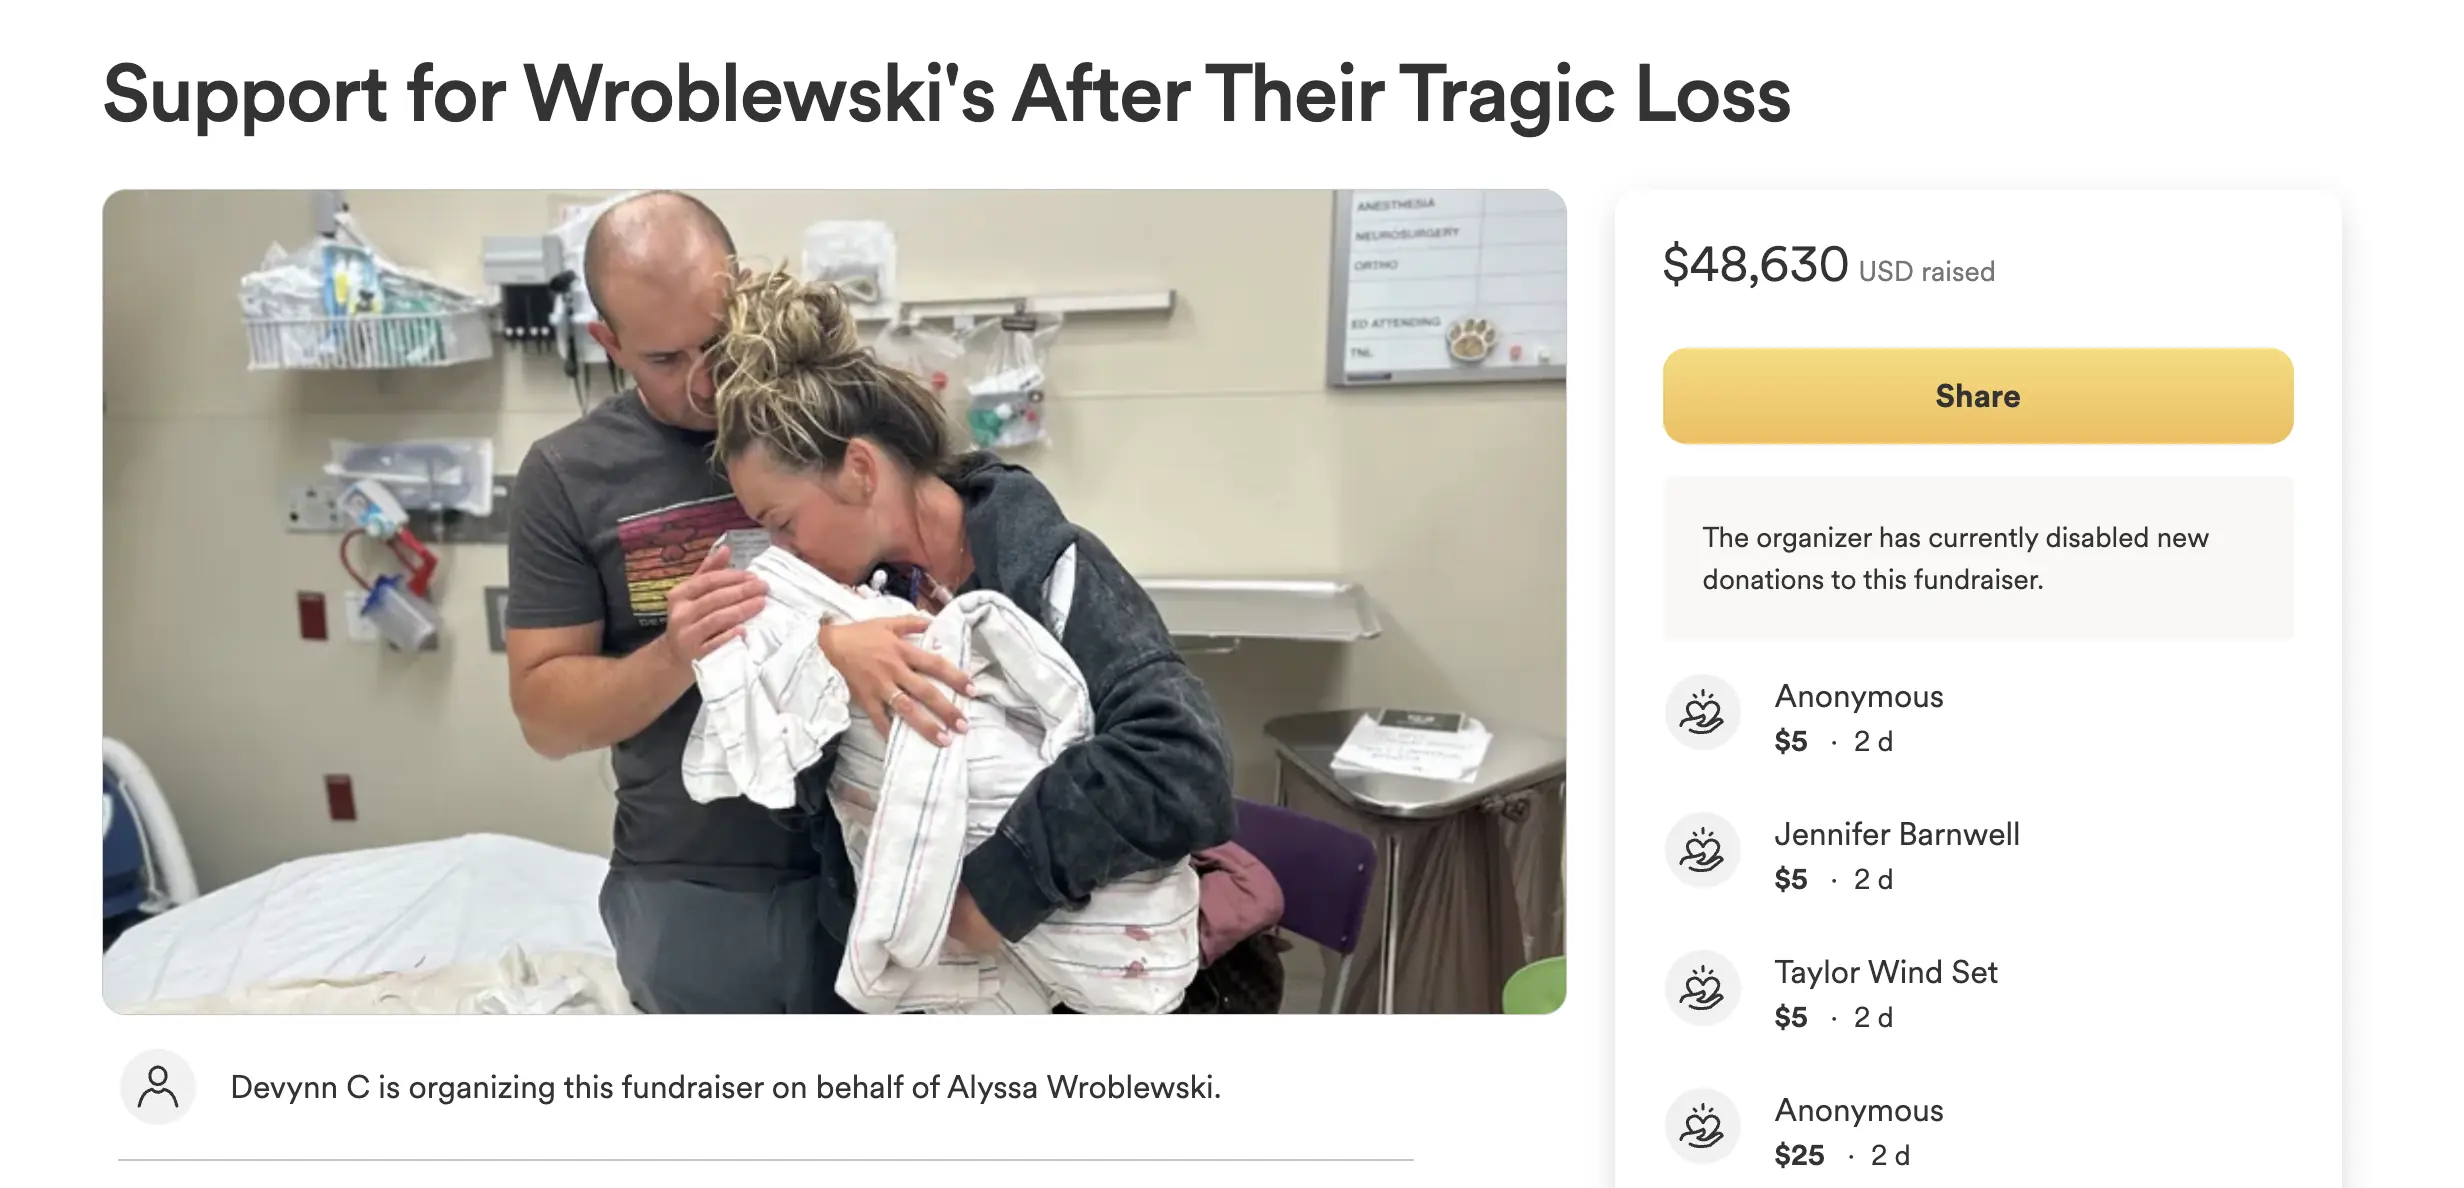The width and height of the screenshot is (2464, 1188).
Task: Click donation icon beside Anonymous $25
Action: [1702, 1127]
